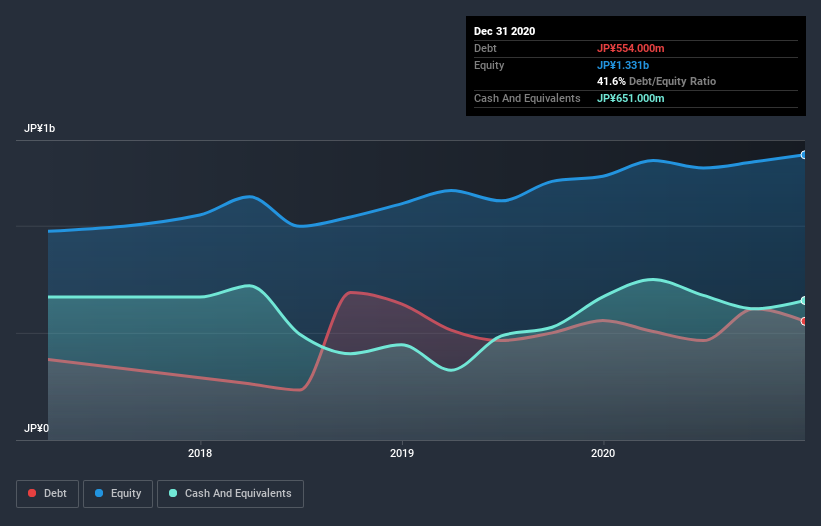Click the red Debt legend dot
This screenshot has width=821, height=526.
(x=32, y=493)
